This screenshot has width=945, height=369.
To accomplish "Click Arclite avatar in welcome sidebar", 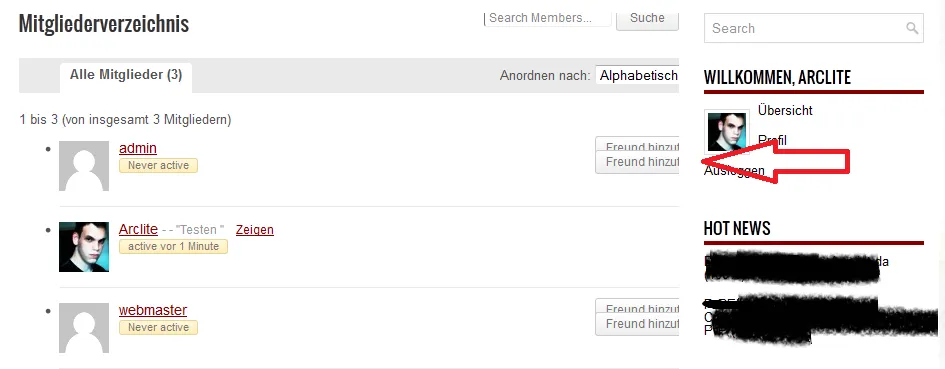I will point(726,131).
